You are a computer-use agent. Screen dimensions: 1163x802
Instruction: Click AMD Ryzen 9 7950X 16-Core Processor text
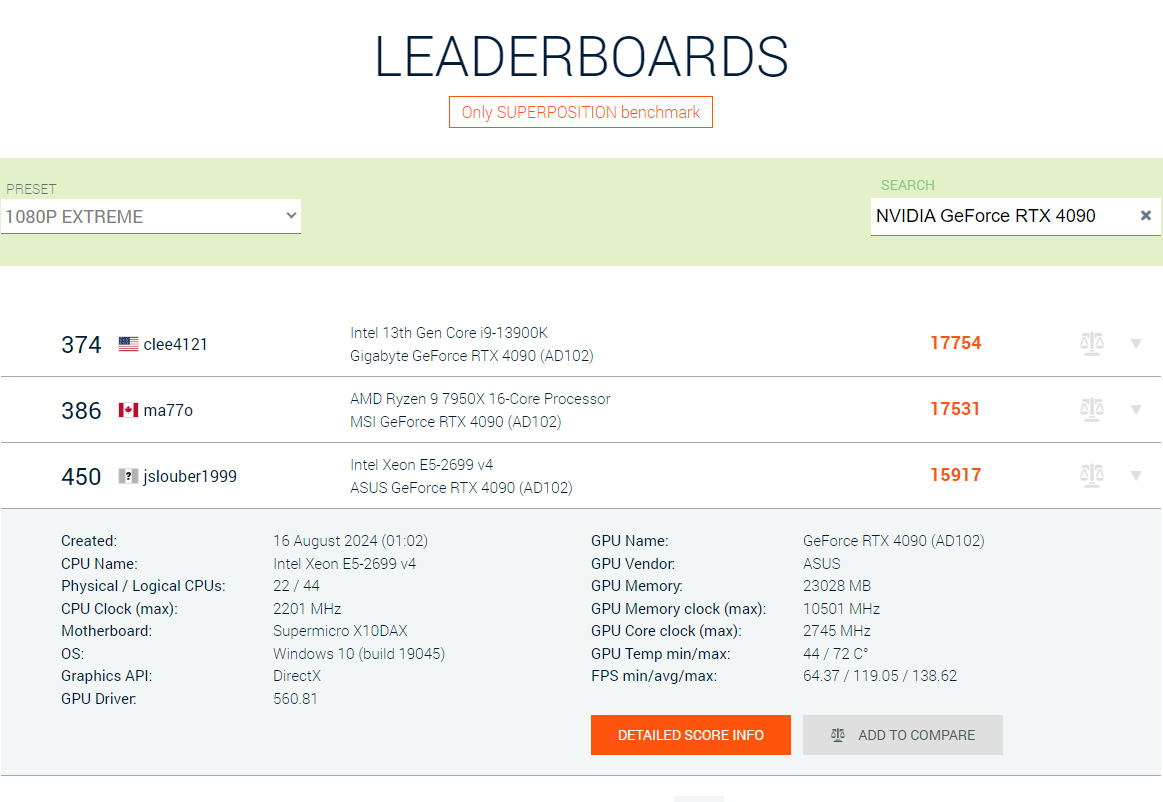(x=480, y=399)
